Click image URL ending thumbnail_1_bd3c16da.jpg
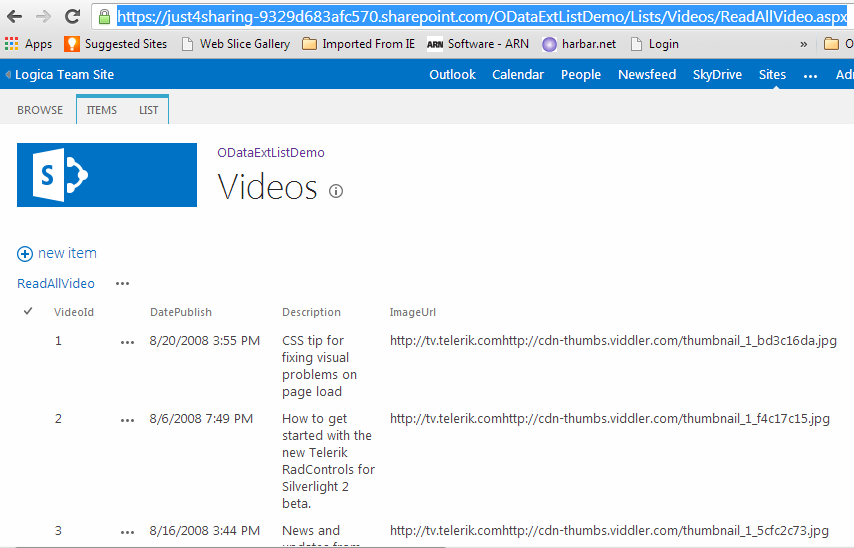 (x=613, y=341)
